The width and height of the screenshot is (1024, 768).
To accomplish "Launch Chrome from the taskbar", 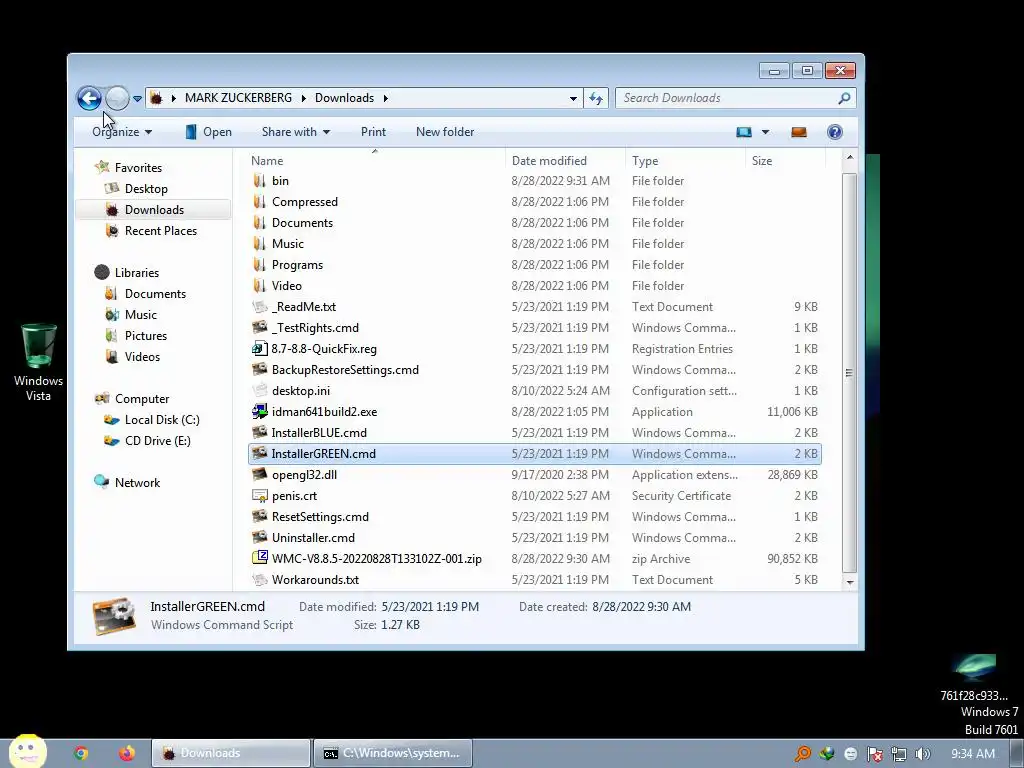I will [x=81, y=753].
